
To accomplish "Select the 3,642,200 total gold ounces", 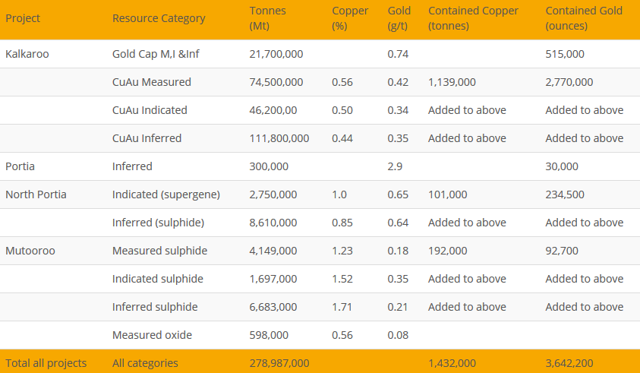I will tap(569, 363).
